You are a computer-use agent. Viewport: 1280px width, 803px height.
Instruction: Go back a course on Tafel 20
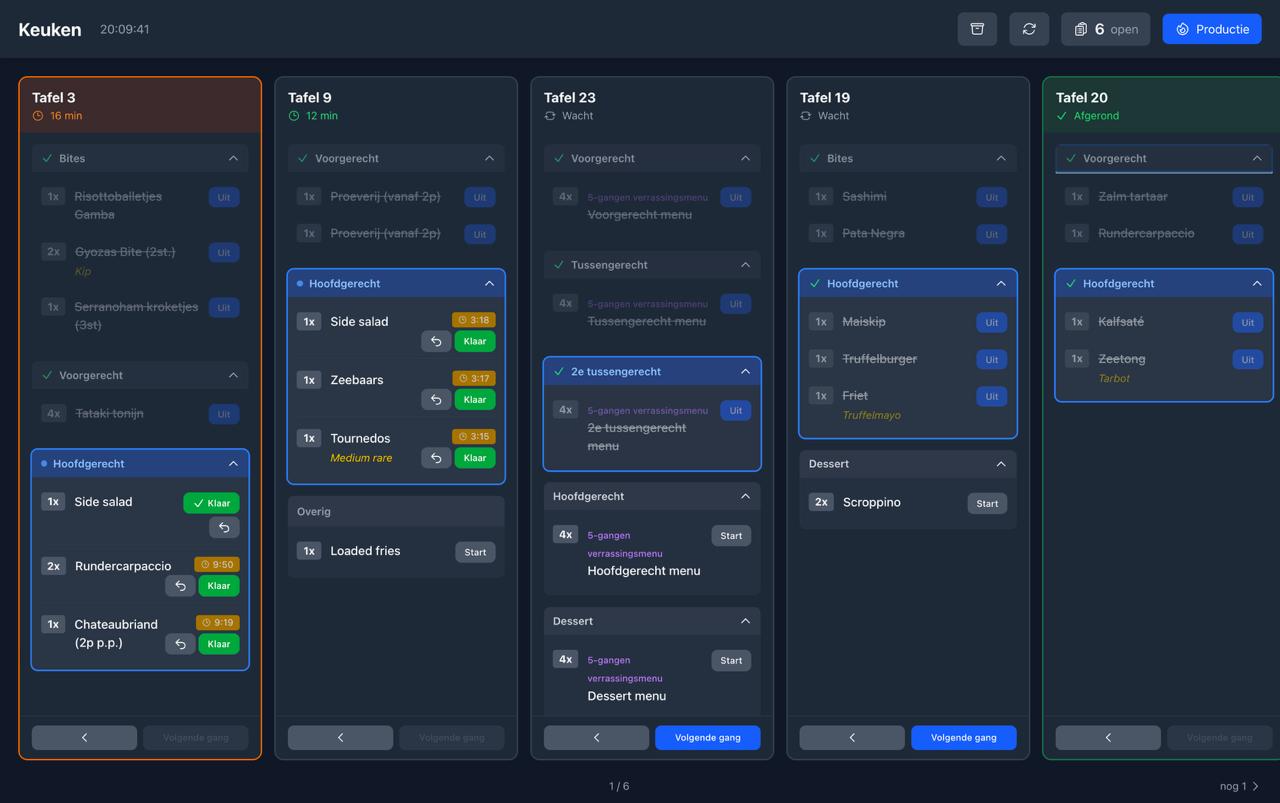(x=1108, y=737)
